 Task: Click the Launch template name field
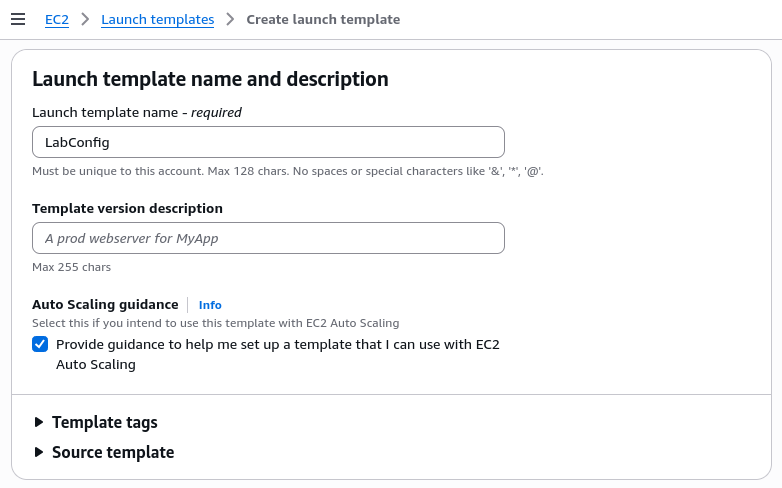coord(268,142)
